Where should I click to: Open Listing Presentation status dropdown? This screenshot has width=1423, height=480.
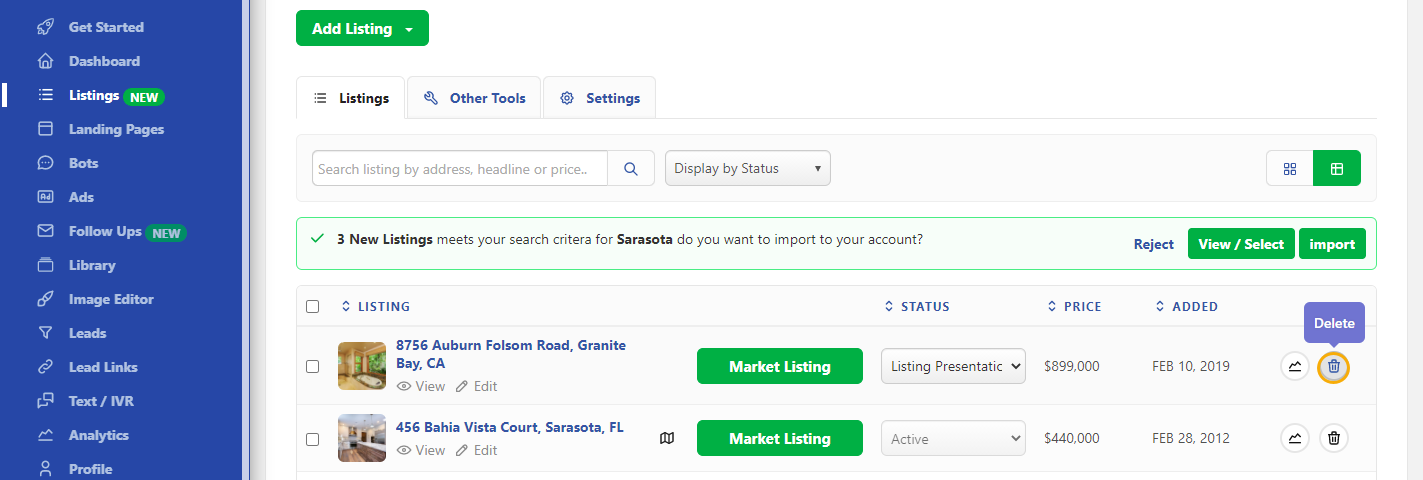point(953,366)
